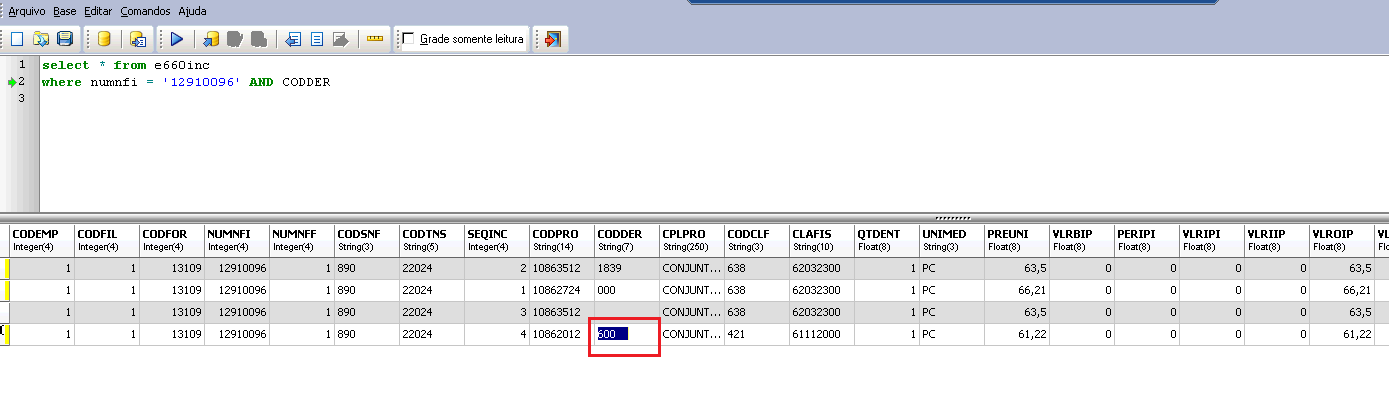Open the Comandos menu
The image size is (1389, 420).
pyautogui.click(x=145, y=11)
